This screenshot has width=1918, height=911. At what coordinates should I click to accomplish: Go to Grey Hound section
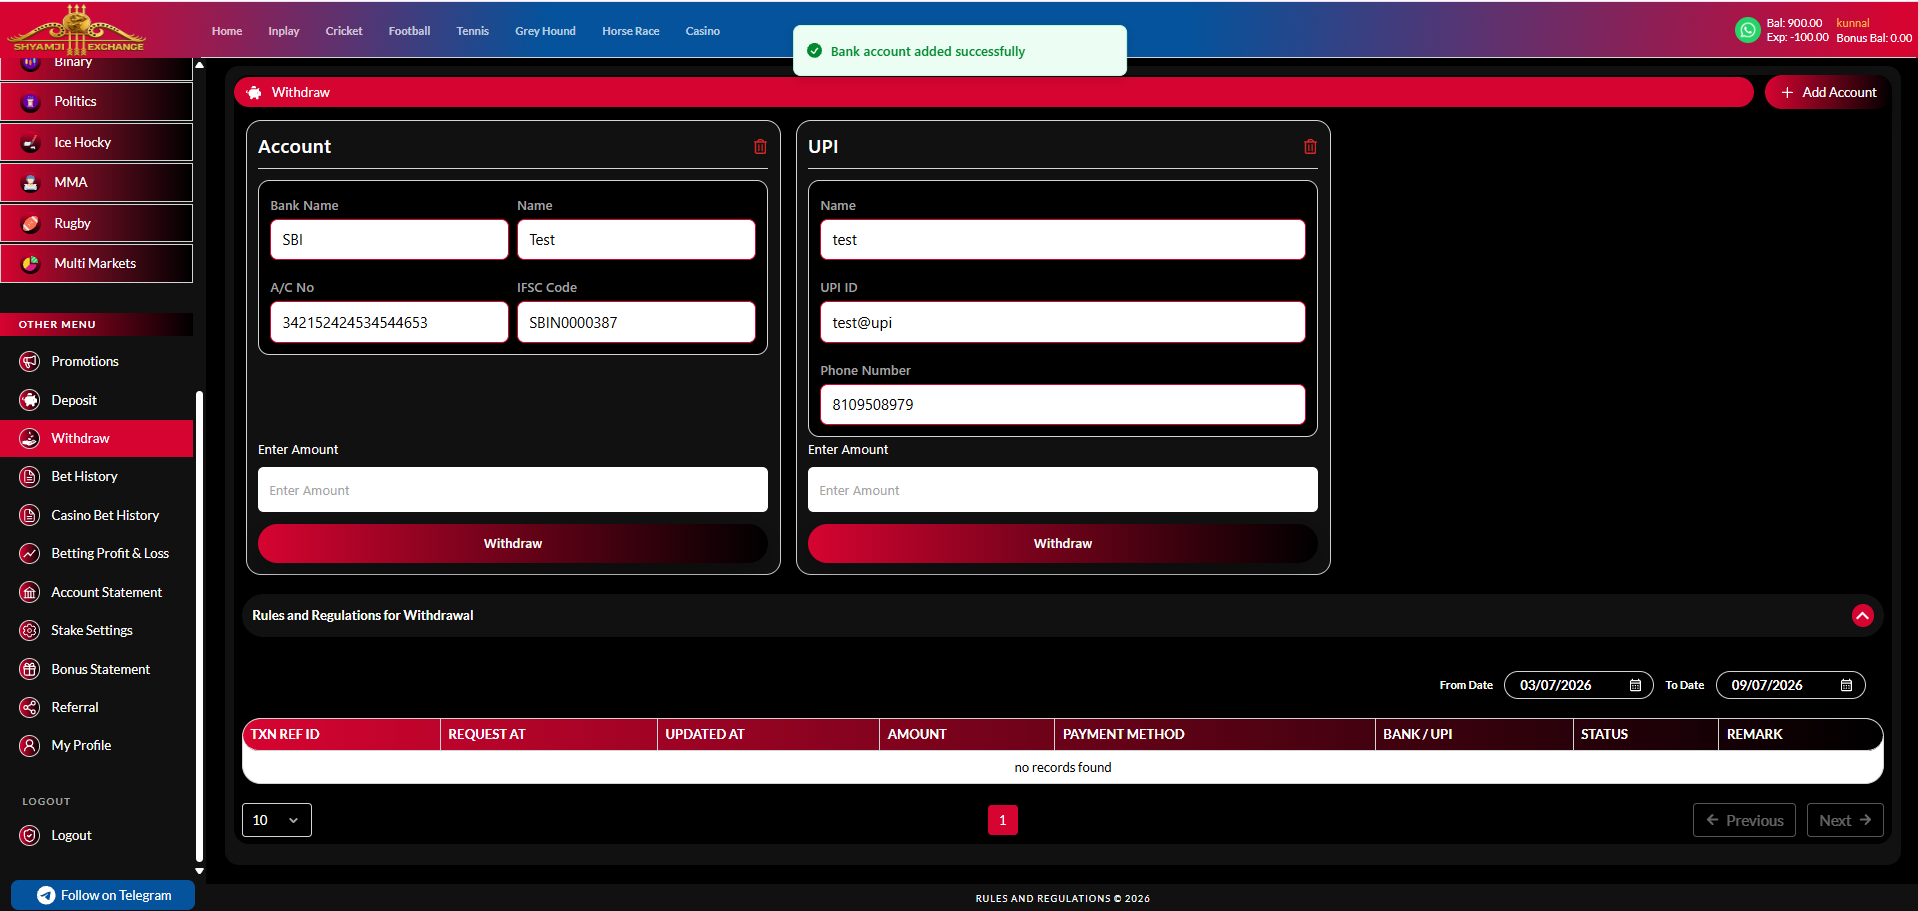545,31
